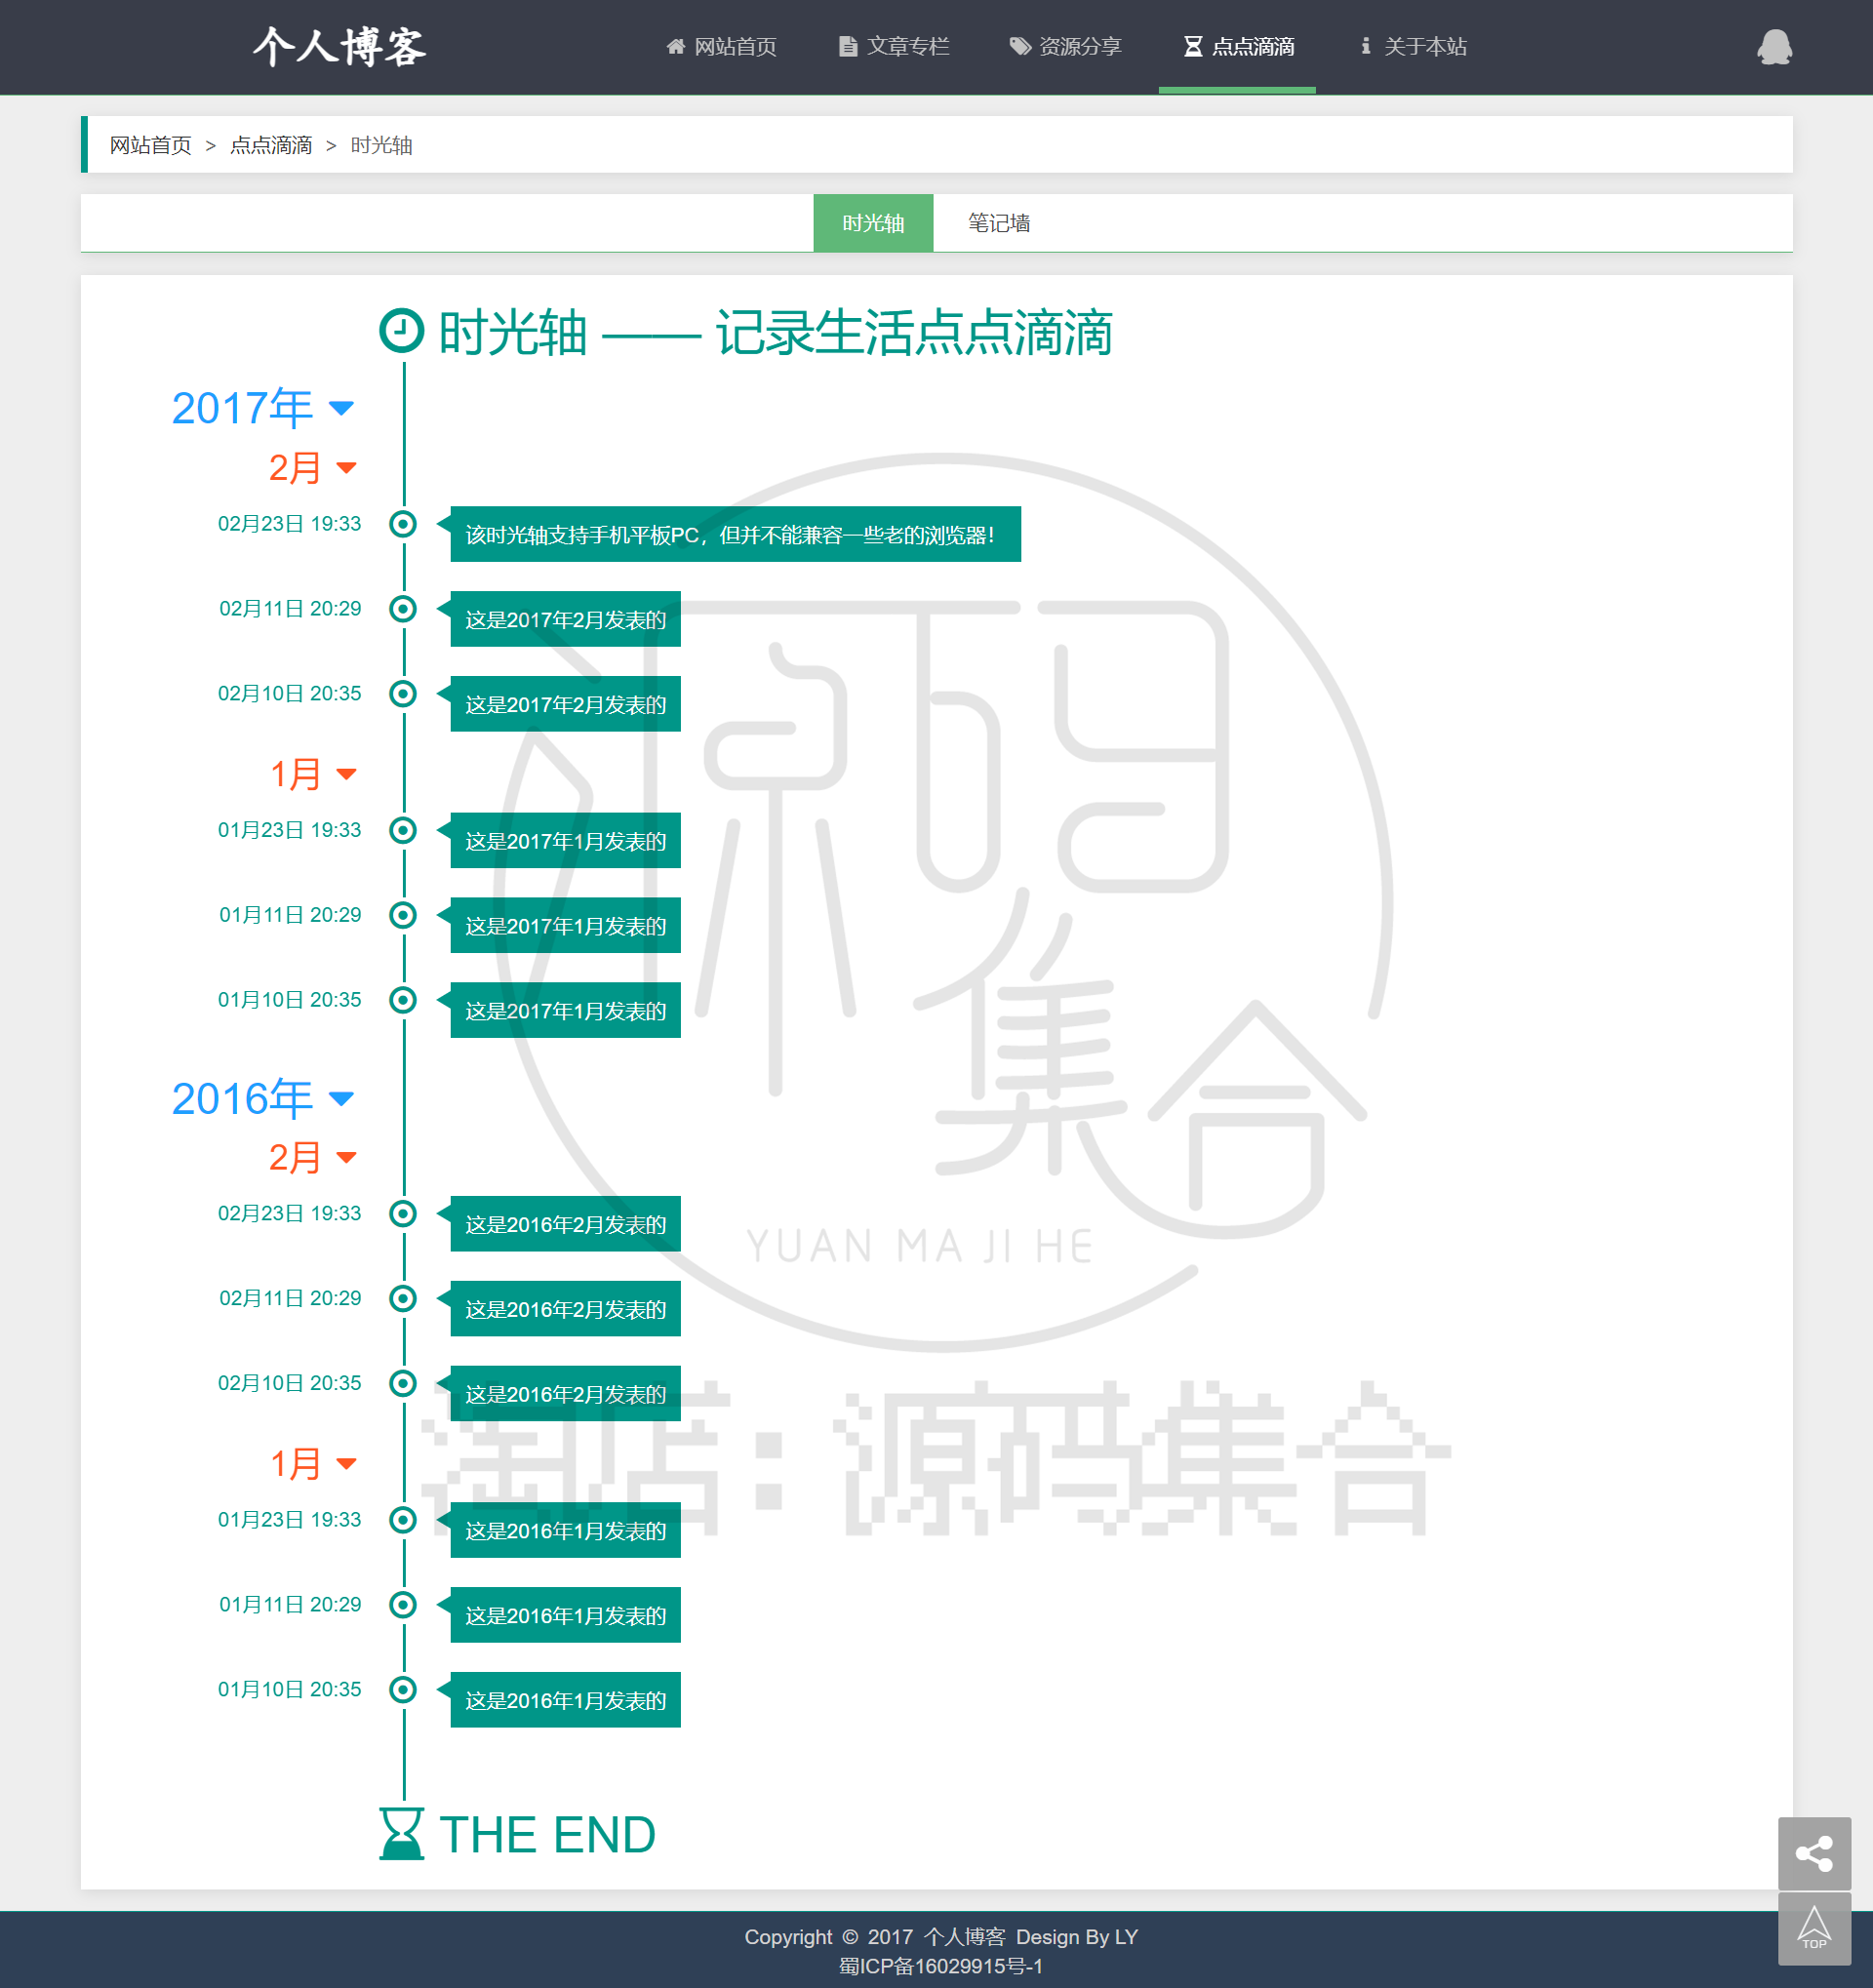The width and height of the screenshot is (1873, 1988).
Task: Click timeline node for 2017 02月23日 19:33
Action: (x=403, y=524)
